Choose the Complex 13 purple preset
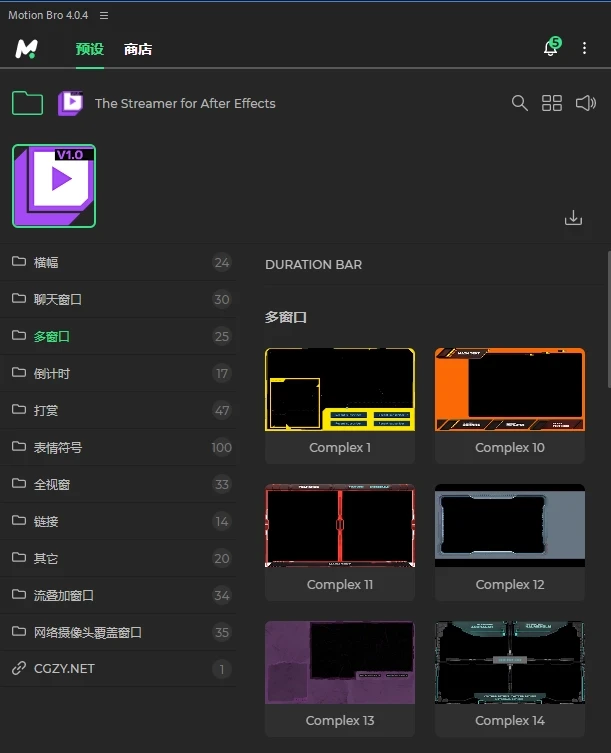 340,662
